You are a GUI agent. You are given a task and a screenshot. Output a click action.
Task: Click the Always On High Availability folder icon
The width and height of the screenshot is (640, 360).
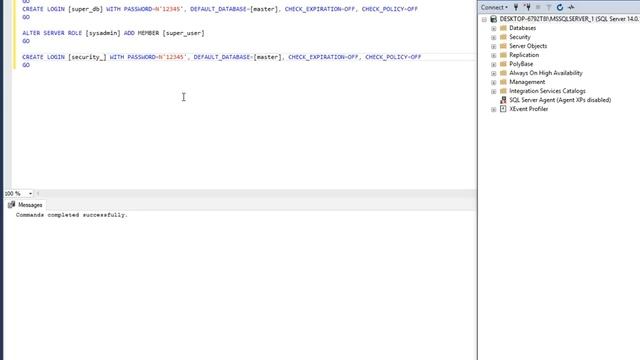click(503, 73)
